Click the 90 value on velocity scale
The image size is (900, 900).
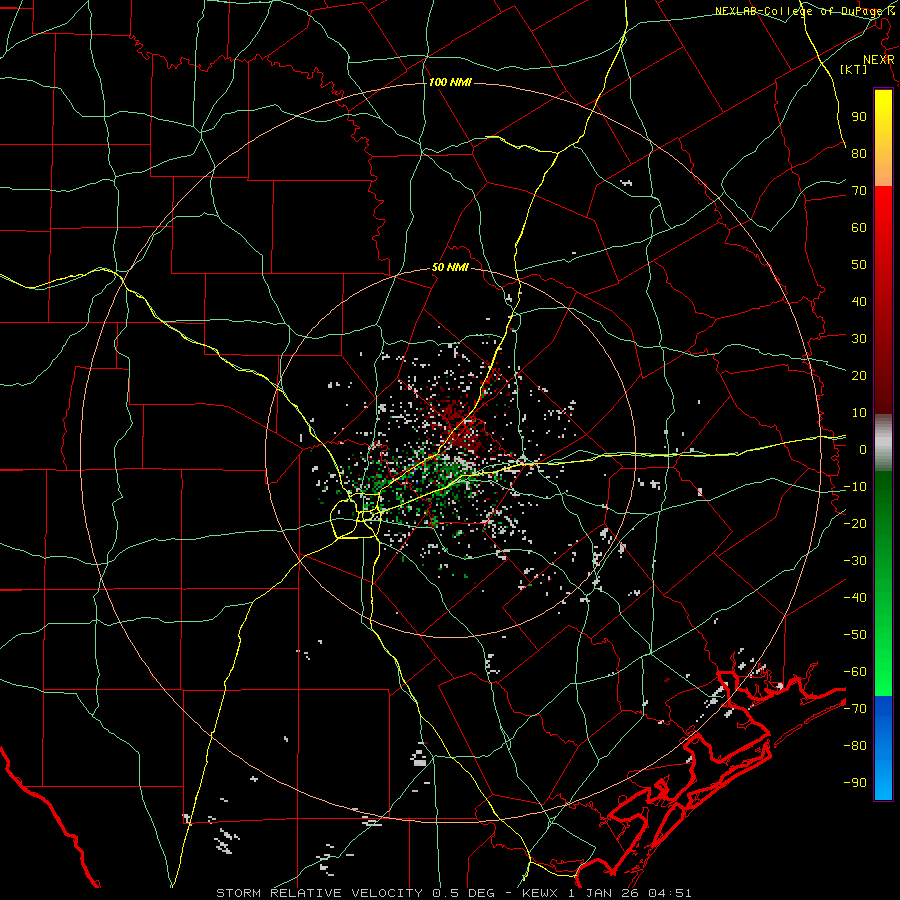859,117
